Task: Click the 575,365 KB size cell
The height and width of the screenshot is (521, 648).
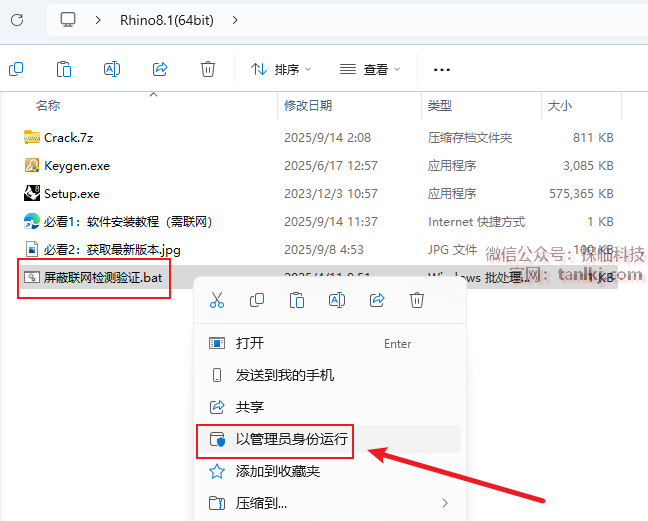Action: pyautogui.click(x=581, y=194)
